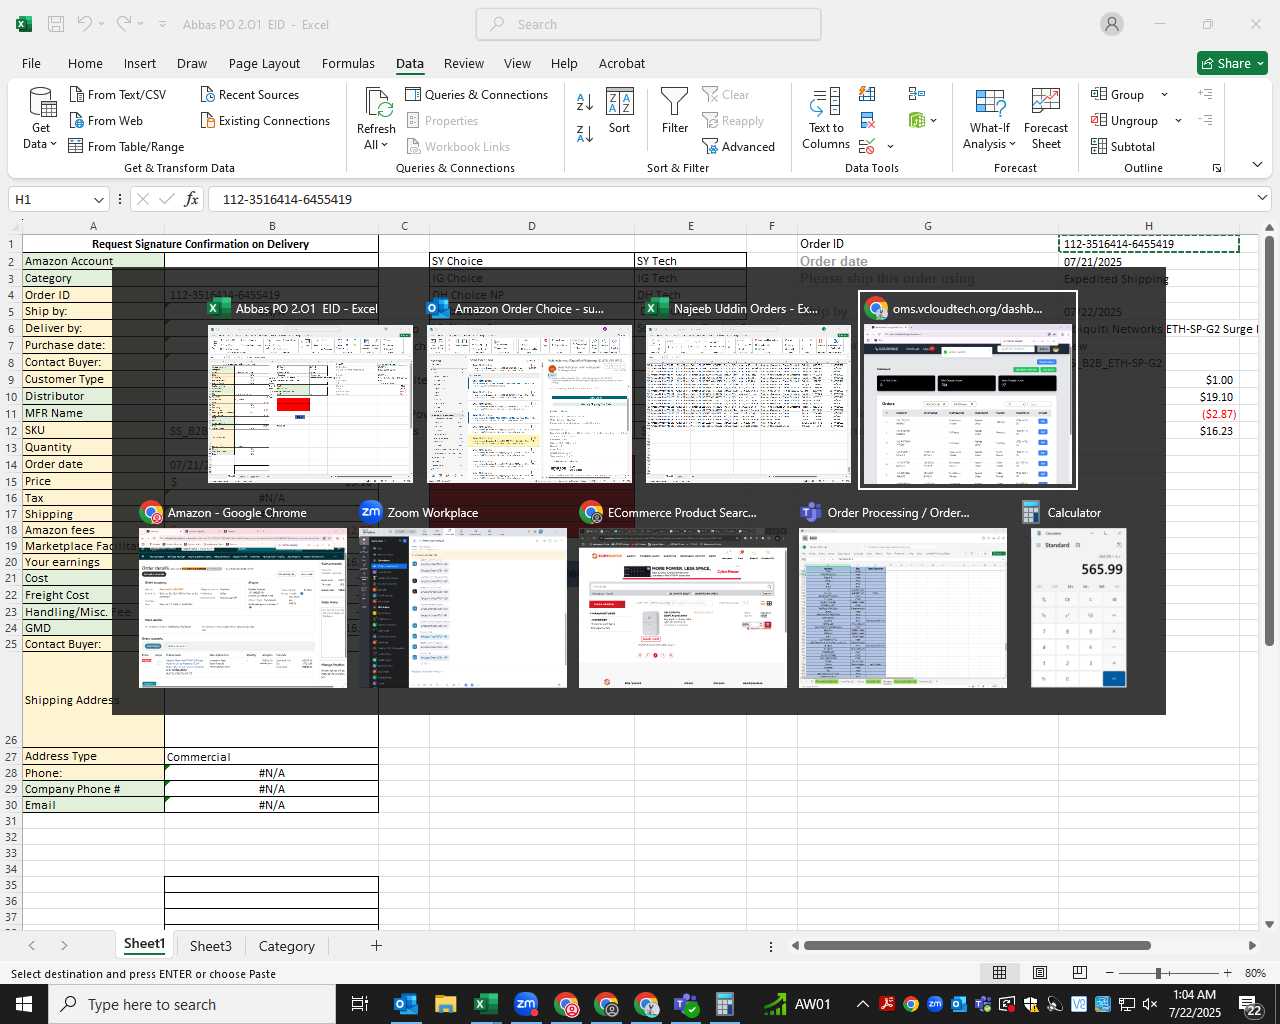Click horizontal sheet scrollbar
Image resolution: width=1280 pixels, height=1024 pixels.
tap(977, 945)
